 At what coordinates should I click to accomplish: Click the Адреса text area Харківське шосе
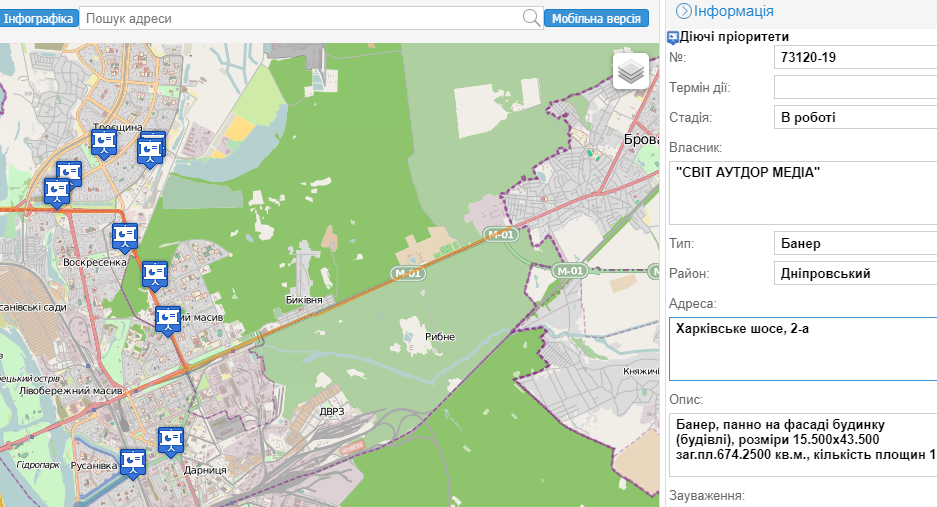tap(803, 349)
